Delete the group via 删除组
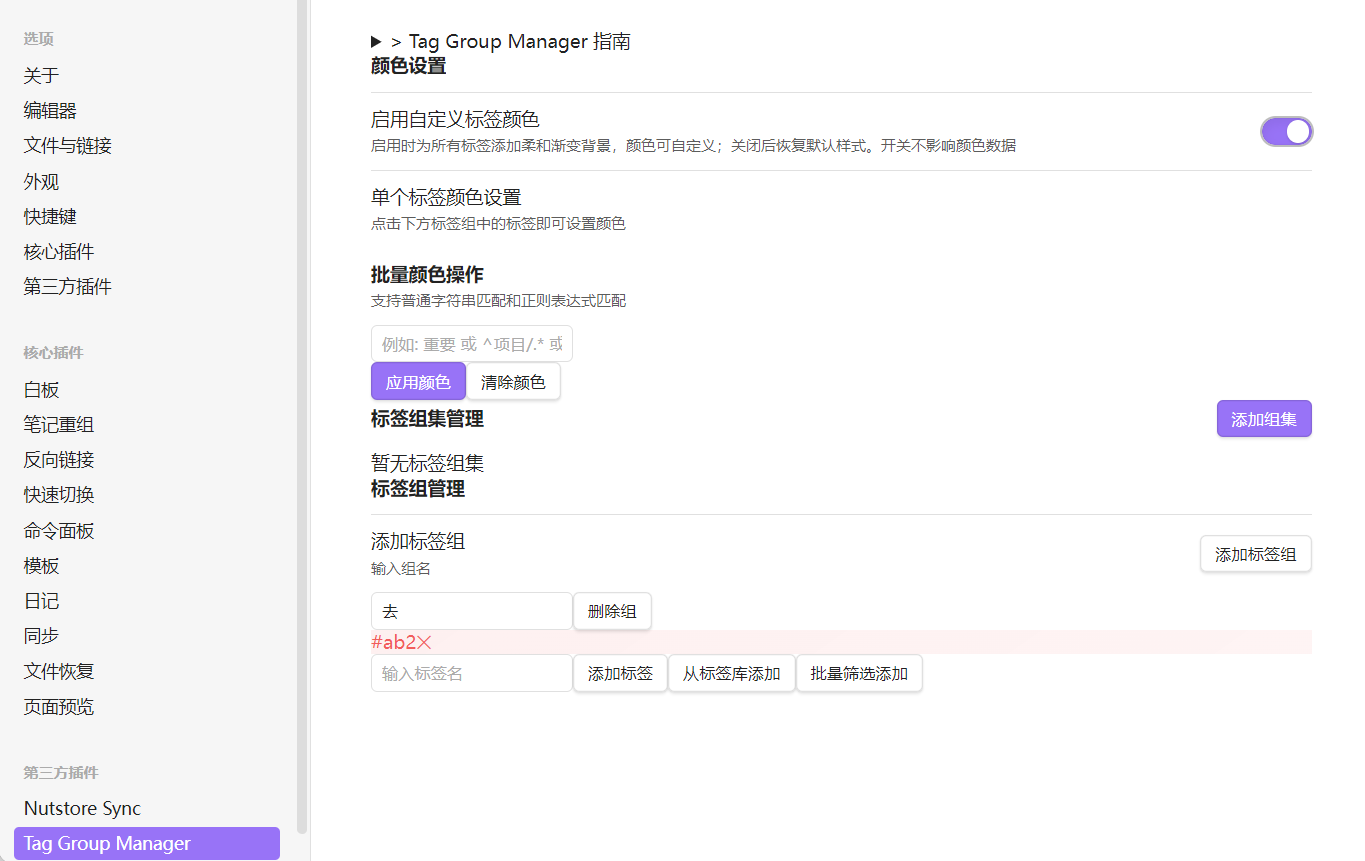The width and height of the screenshot is (1365, 861). coord(612,612)
